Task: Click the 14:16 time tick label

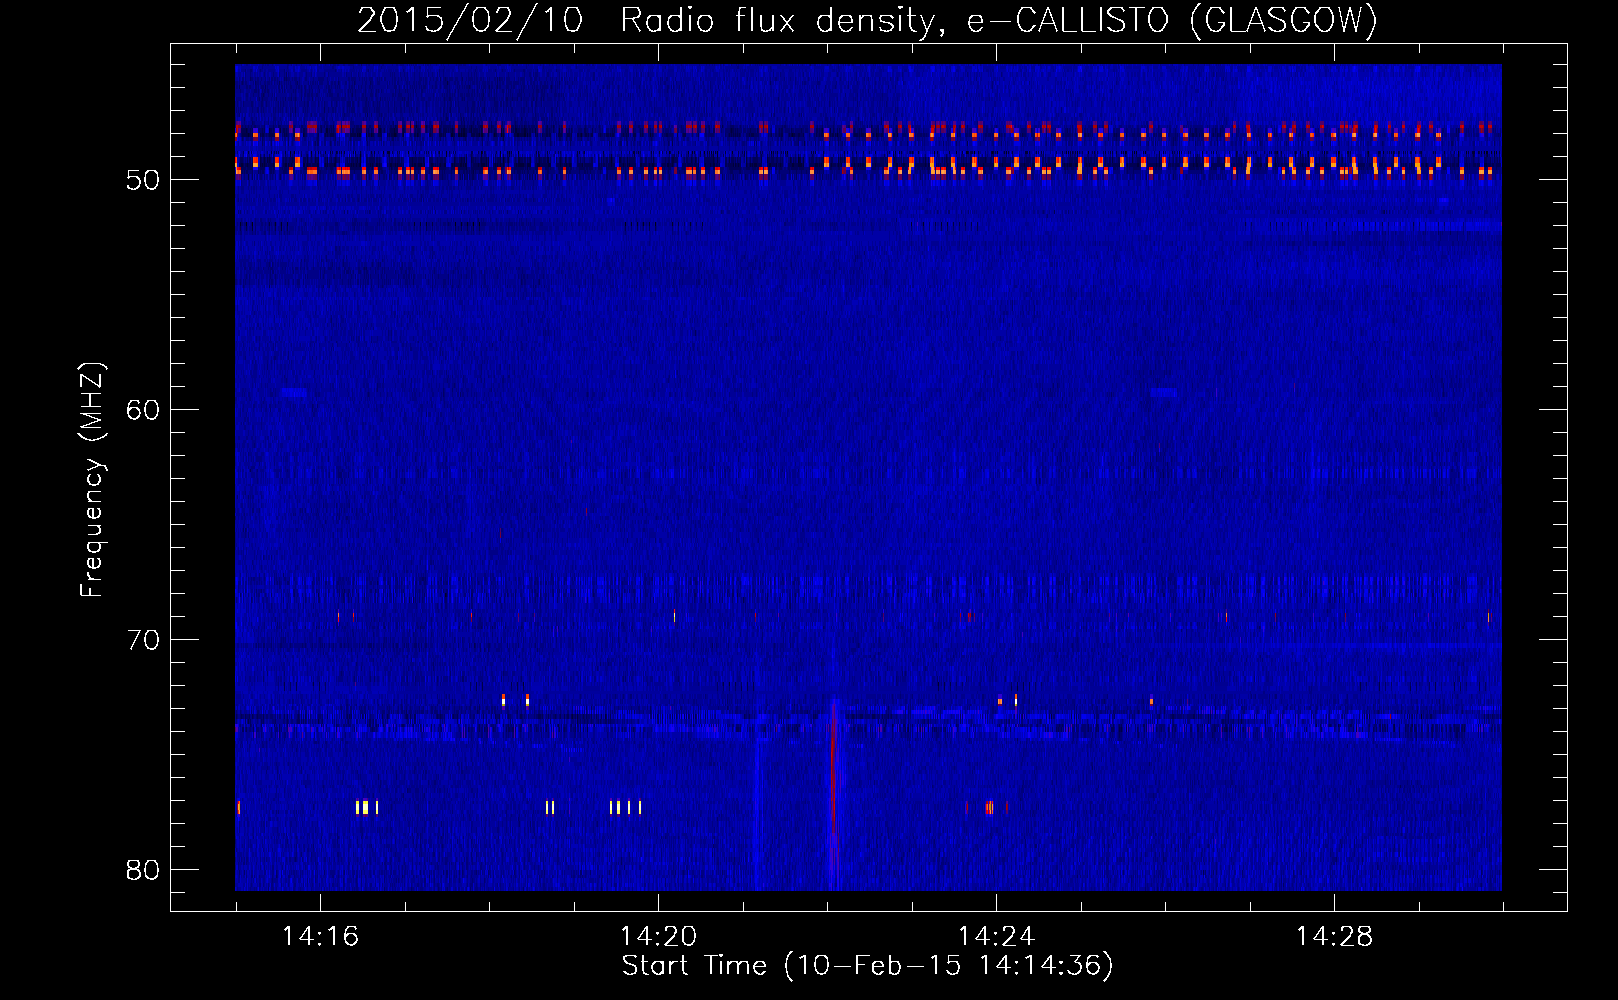Action: [x=320, y=937]
